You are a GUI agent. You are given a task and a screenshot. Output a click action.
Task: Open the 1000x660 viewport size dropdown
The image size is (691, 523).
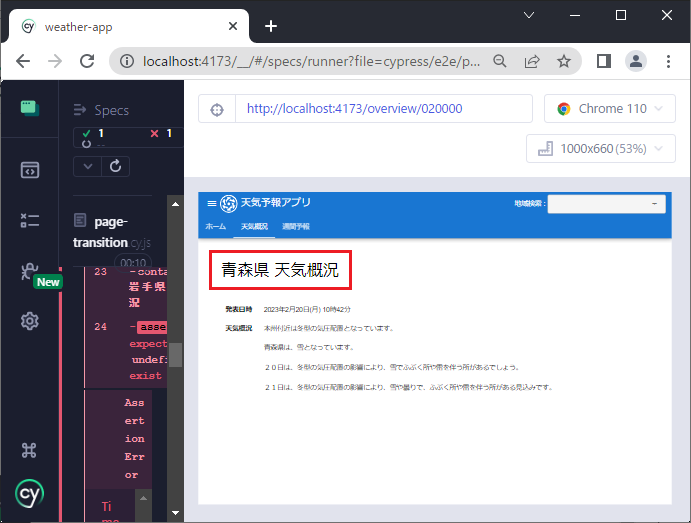tap(601, 148)
